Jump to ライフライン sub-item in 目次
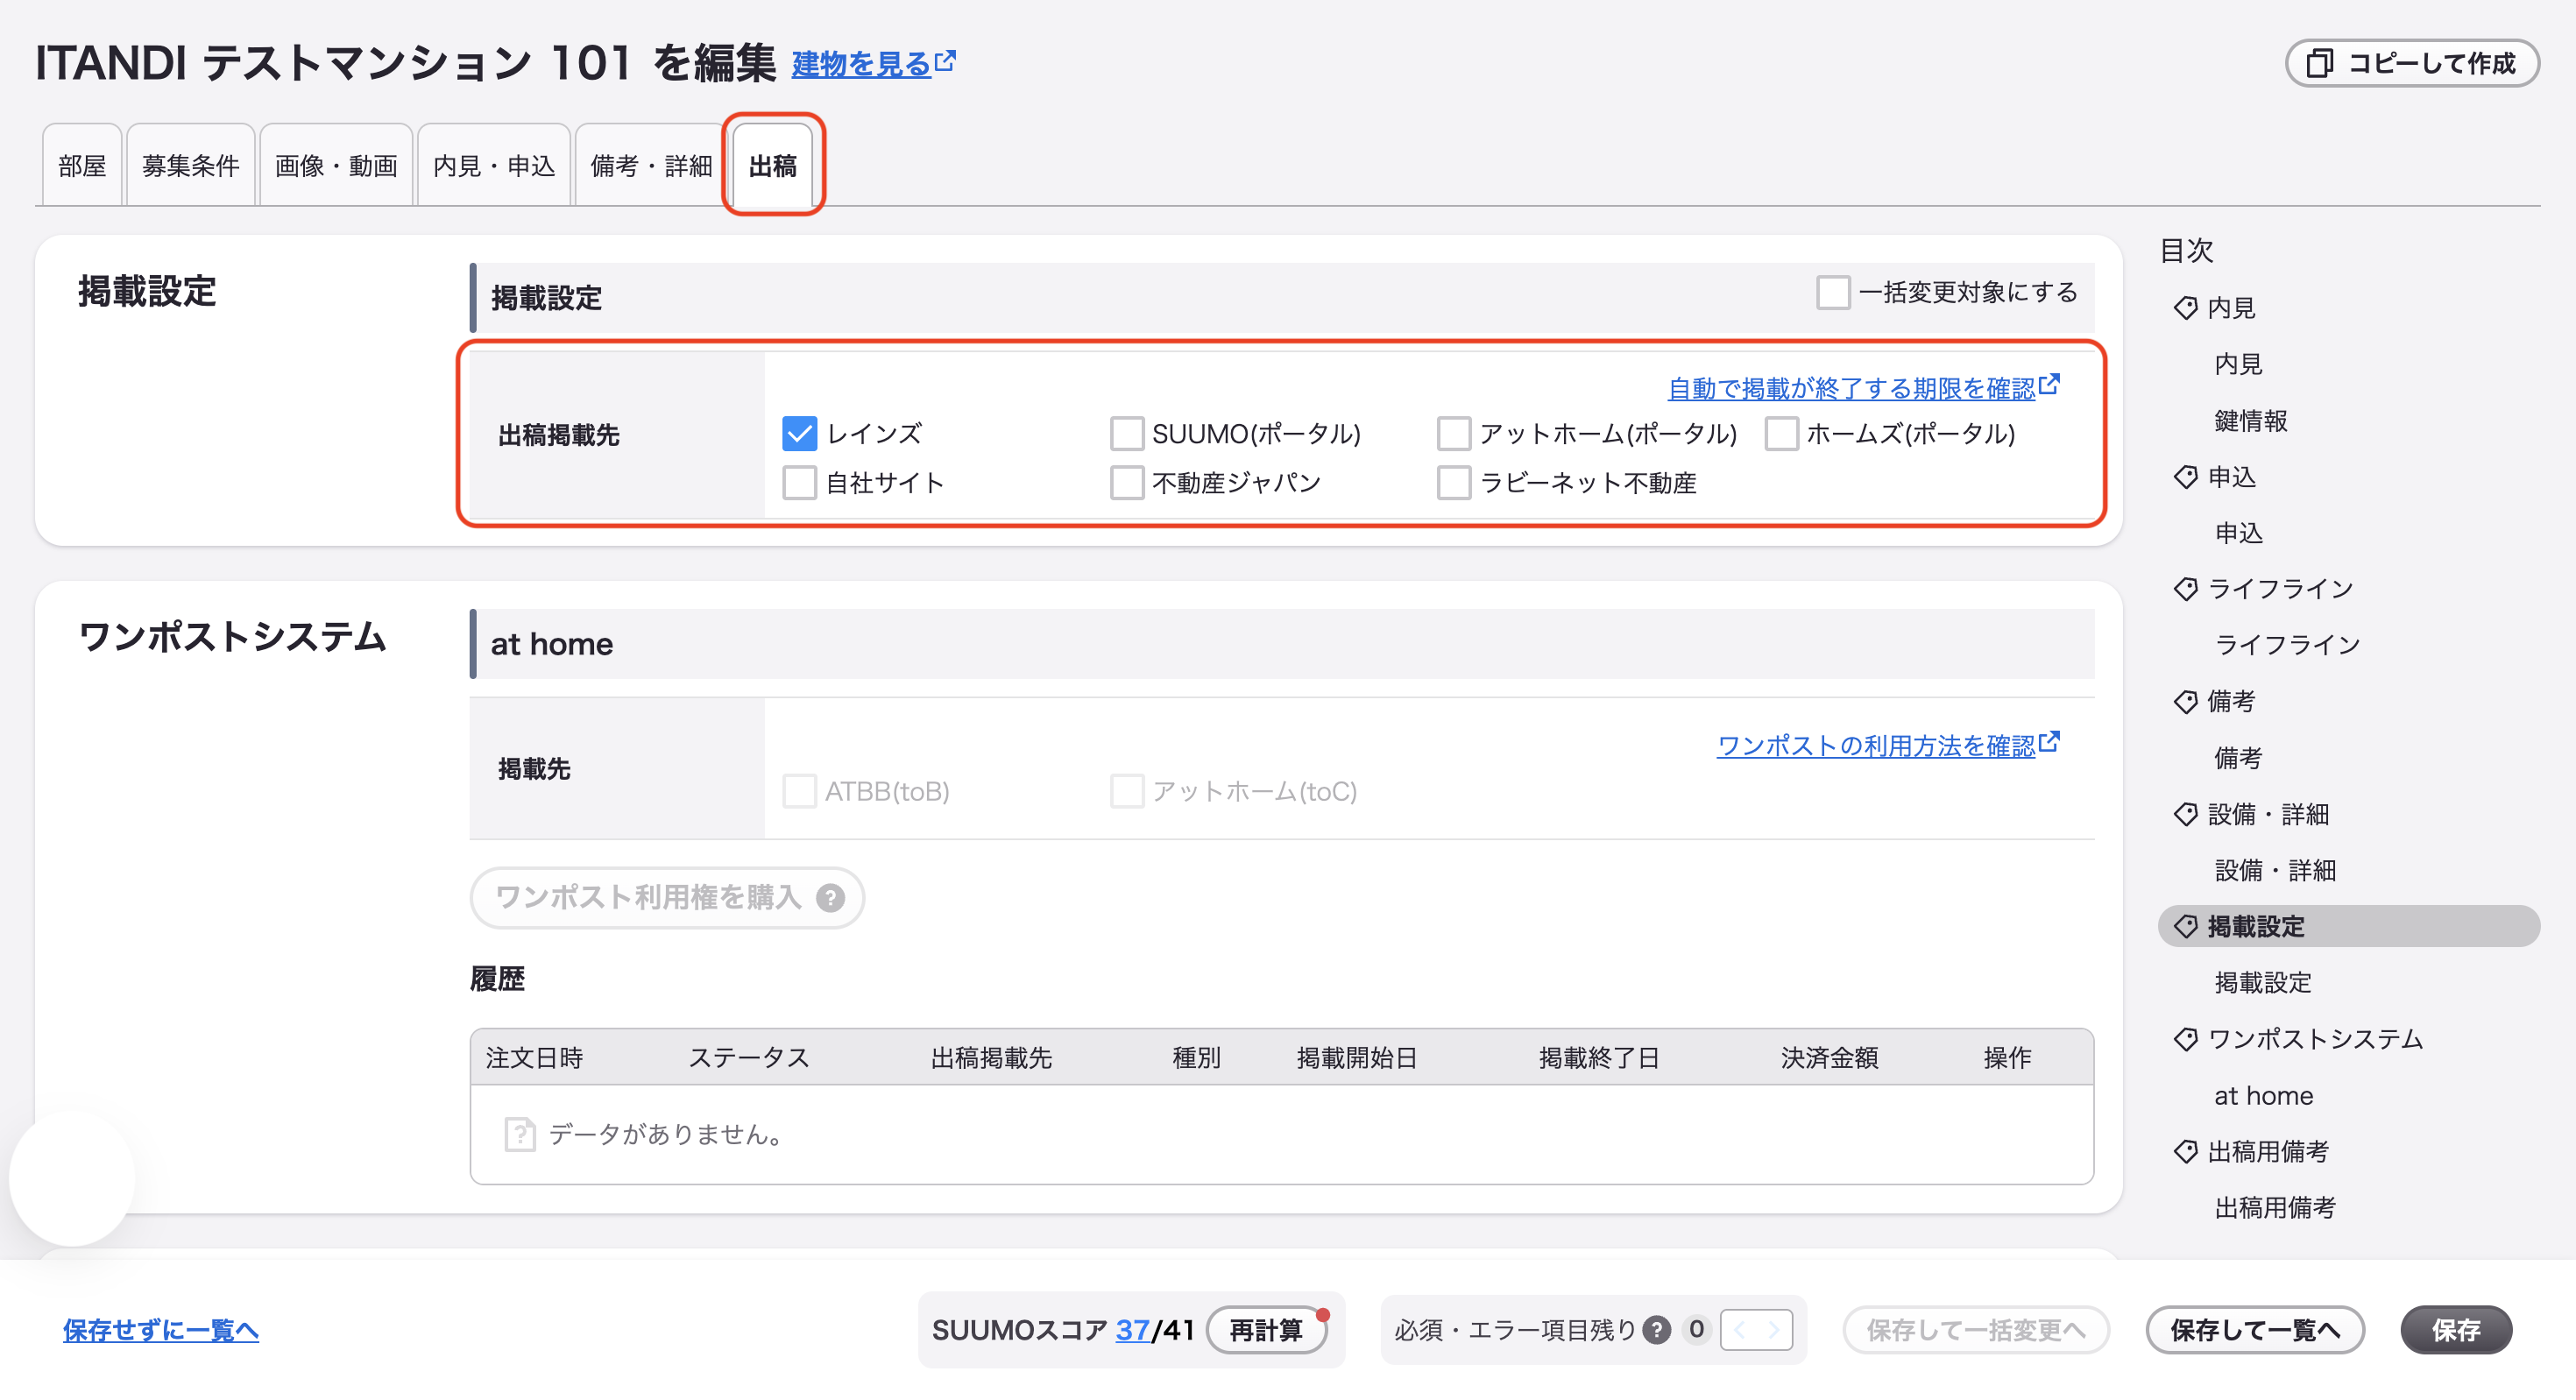 coord(2287,645)
